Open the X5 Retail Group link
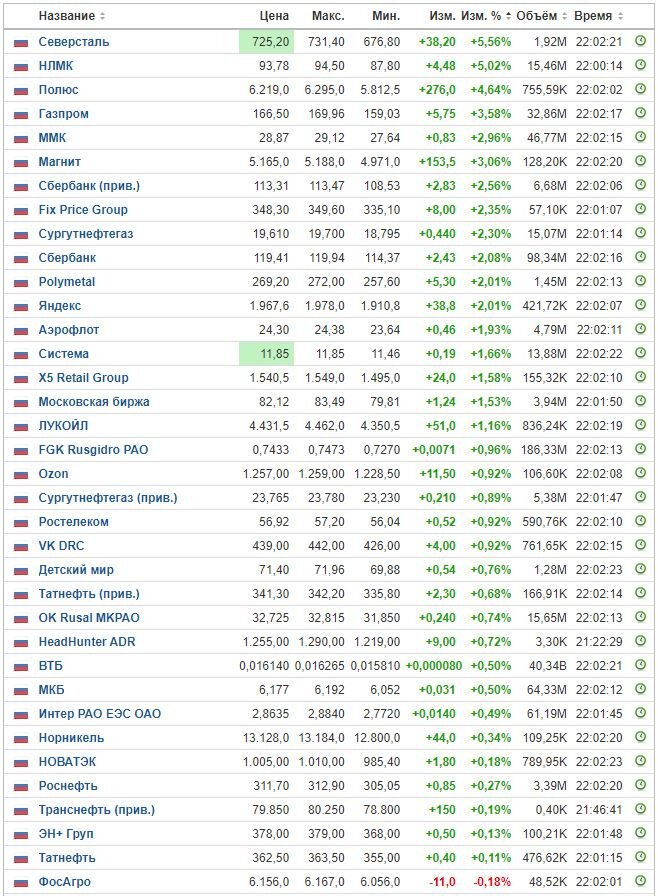The width and height of the screenshot is (658, 896). (83, 378)
